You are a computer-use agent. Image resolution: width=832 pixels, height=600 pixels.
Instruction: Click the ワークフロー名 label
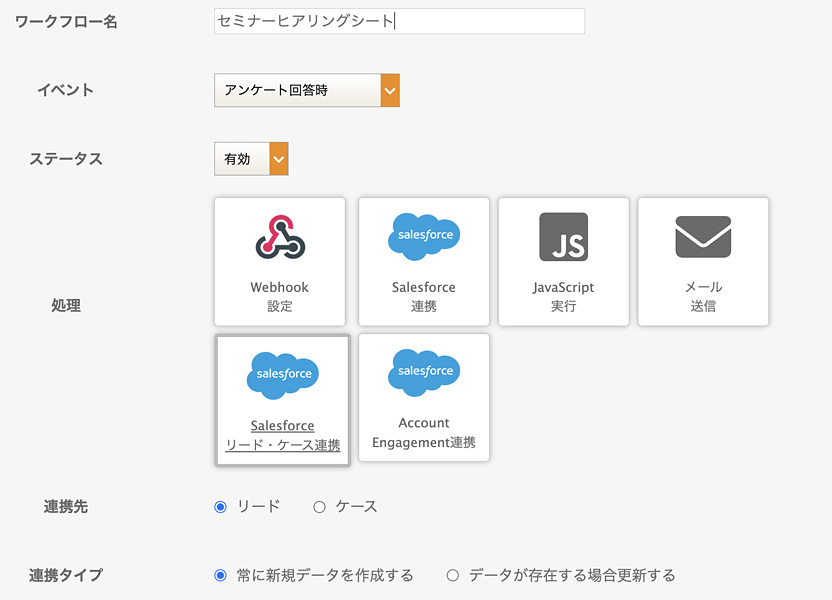coord(66,22)
